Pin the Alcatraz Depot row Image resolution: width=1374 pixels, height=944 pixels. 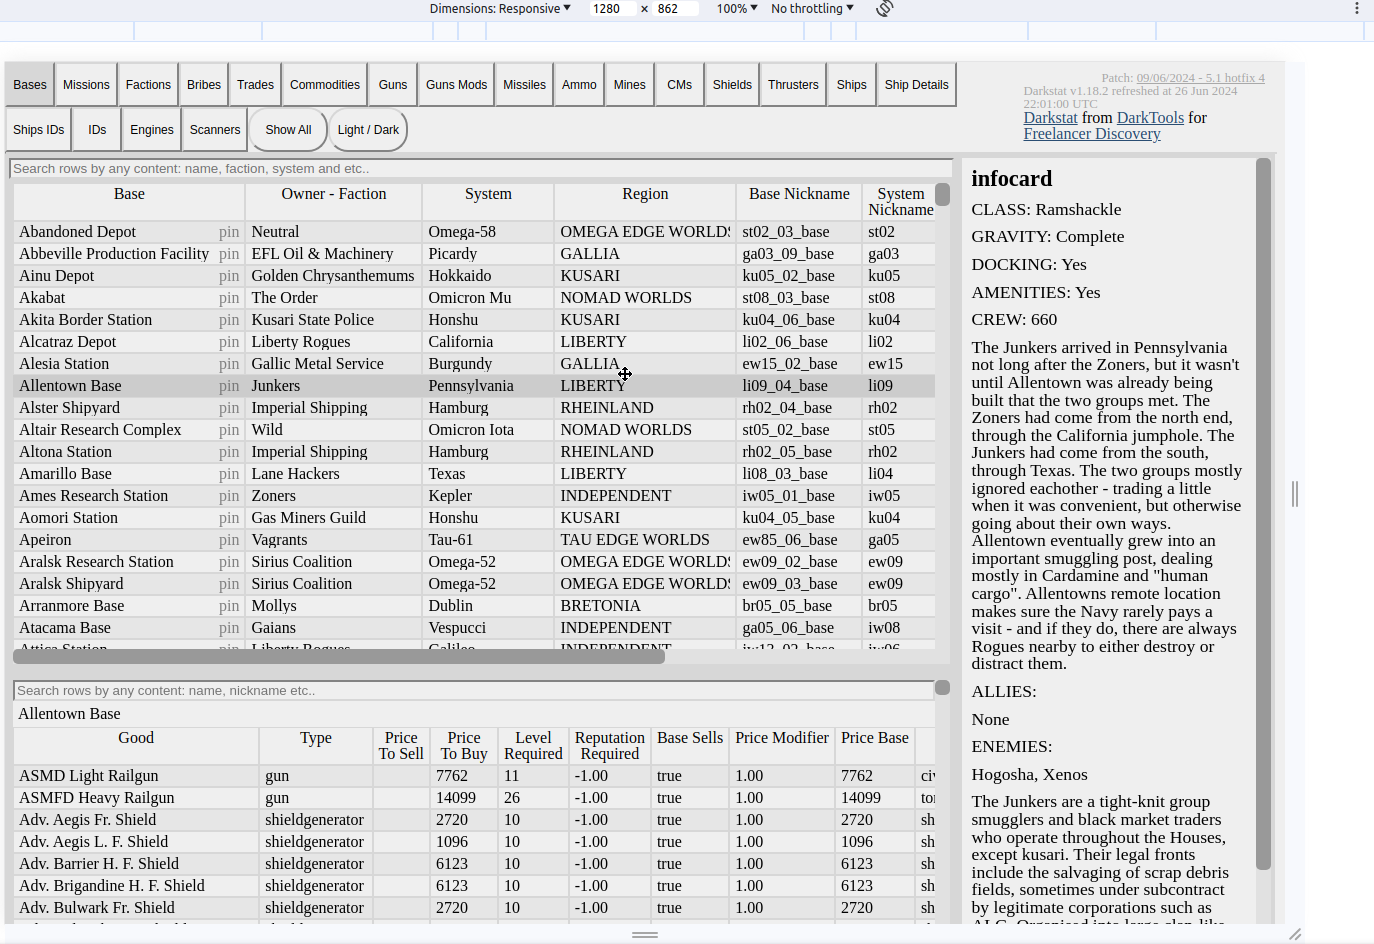(229, 342)
